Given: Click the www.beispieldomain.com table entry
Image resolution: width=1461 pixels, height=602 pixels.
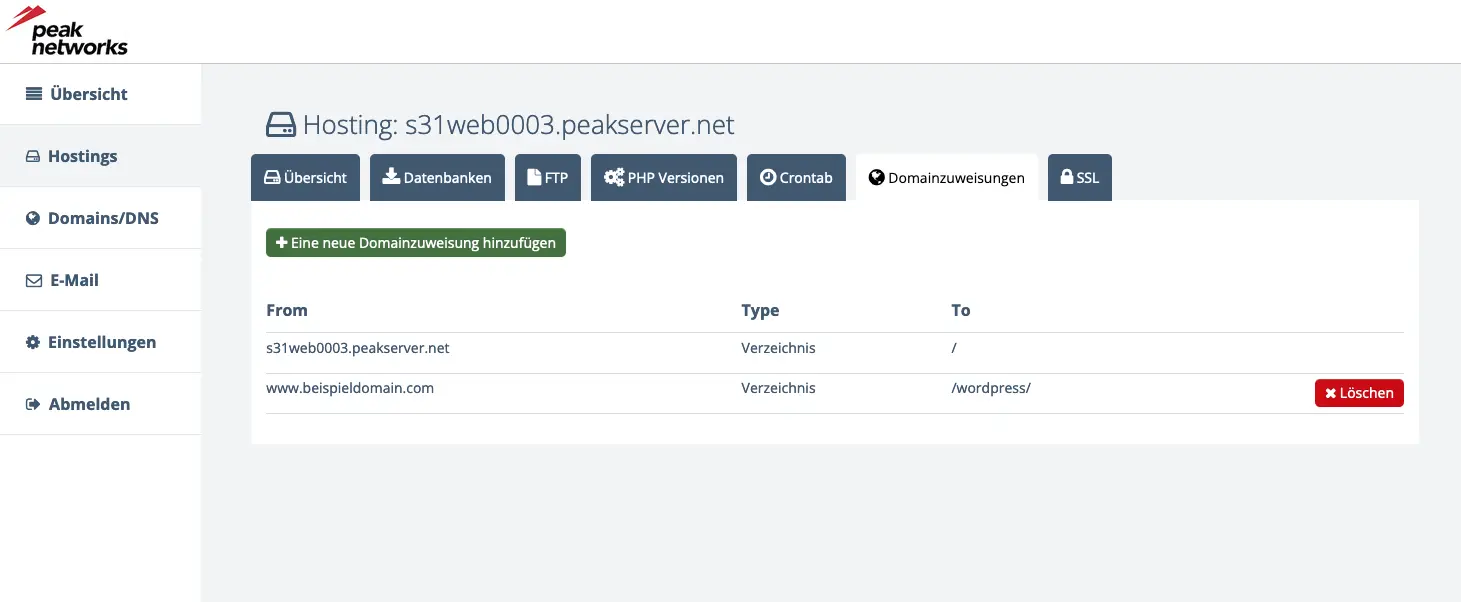Looking at the screenshot, I should 350,388.
